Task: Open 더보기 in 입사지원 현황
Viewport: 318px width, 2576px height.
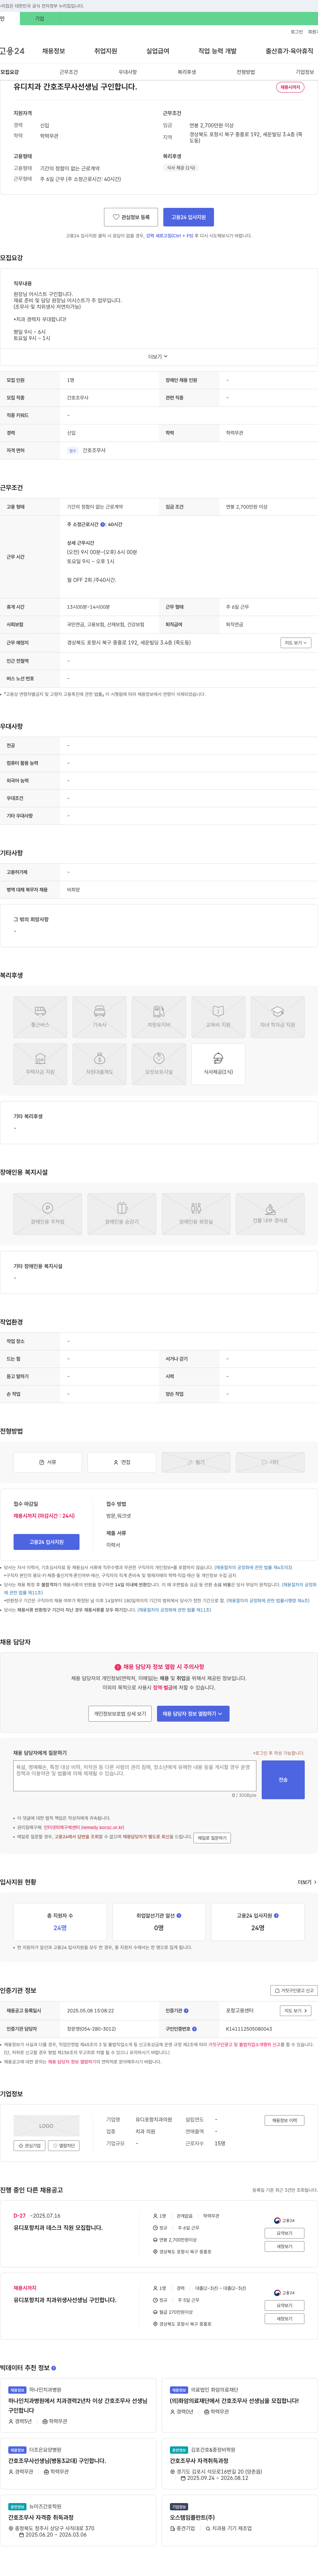Action: click(307, 1882)
